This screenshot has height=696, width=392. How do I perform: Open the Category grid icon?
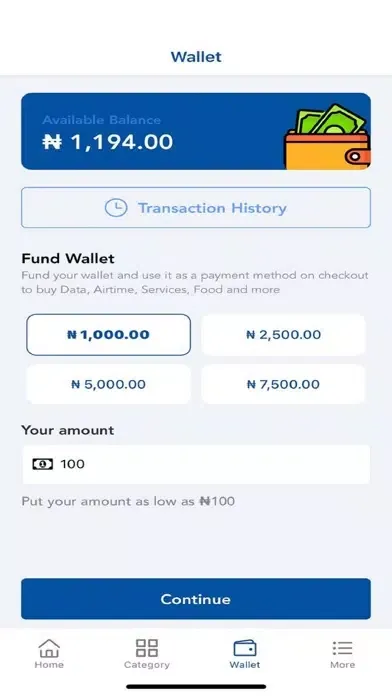coord(147,648)
